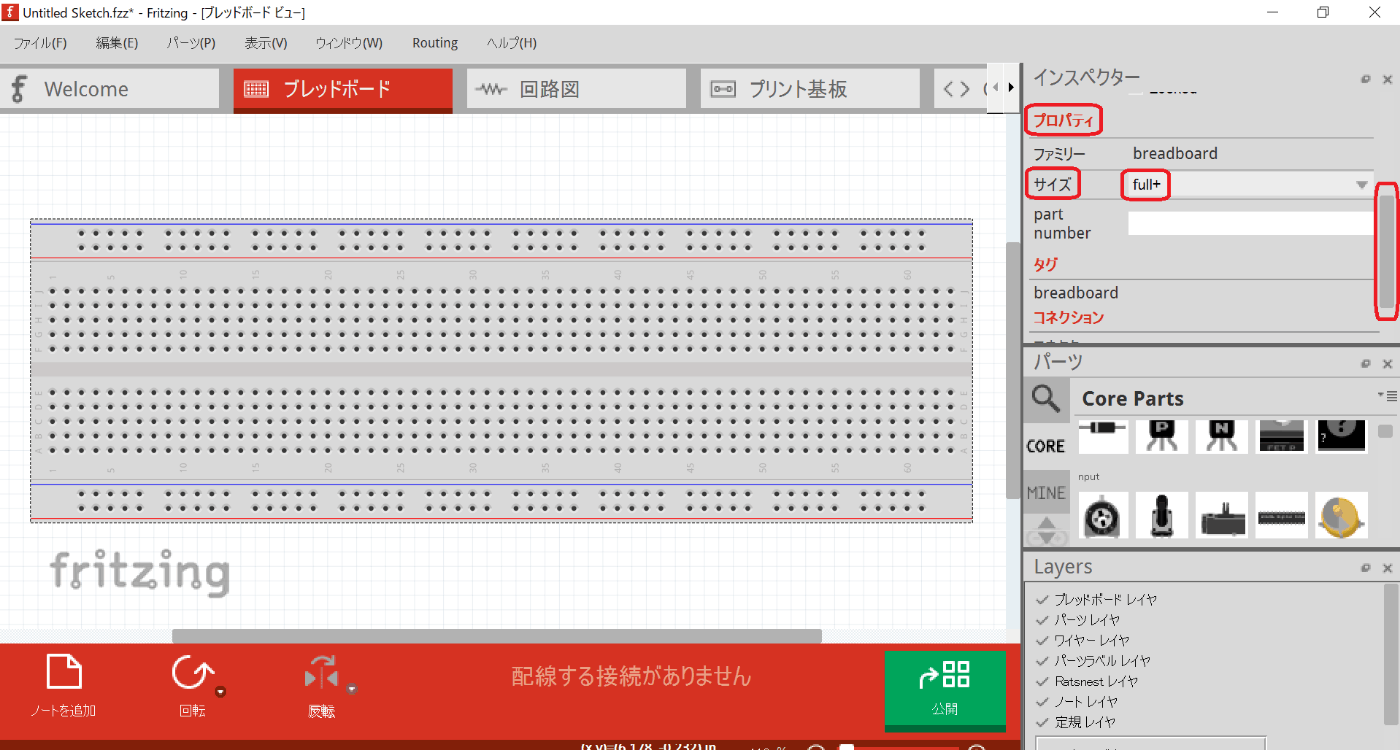The height and width of the screenshot is (750, 1400).
Task: Close the Inspector panel
Action: 1387,79
